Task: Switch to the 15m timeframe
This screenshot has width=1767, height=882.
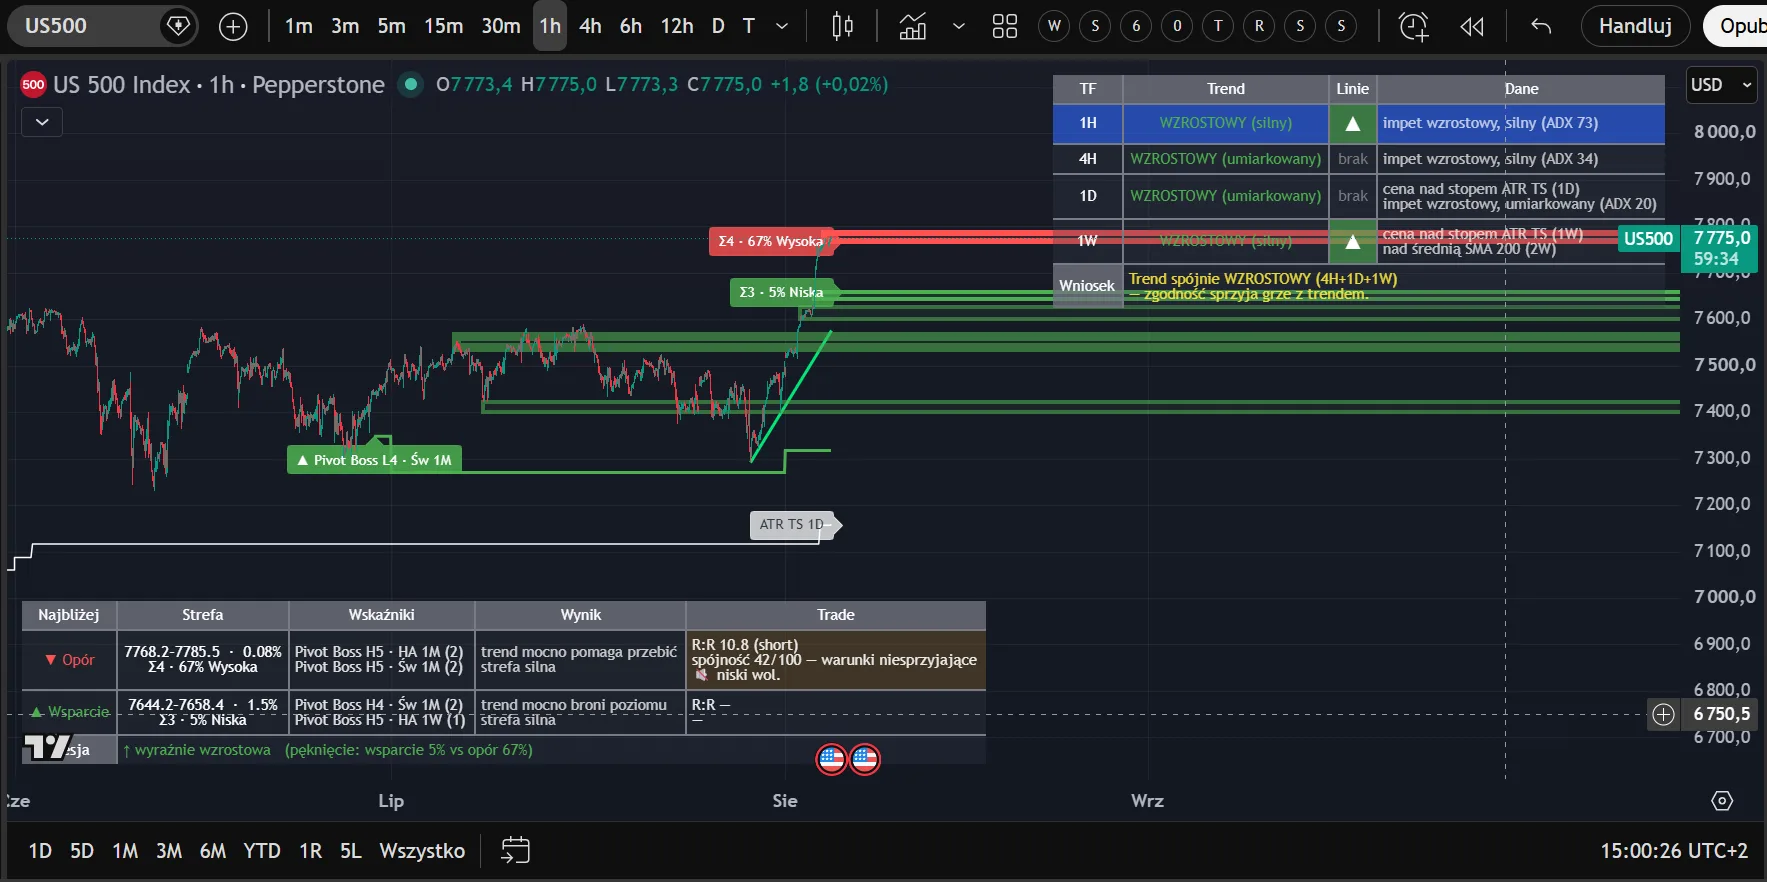Action: tap(443, 26)
